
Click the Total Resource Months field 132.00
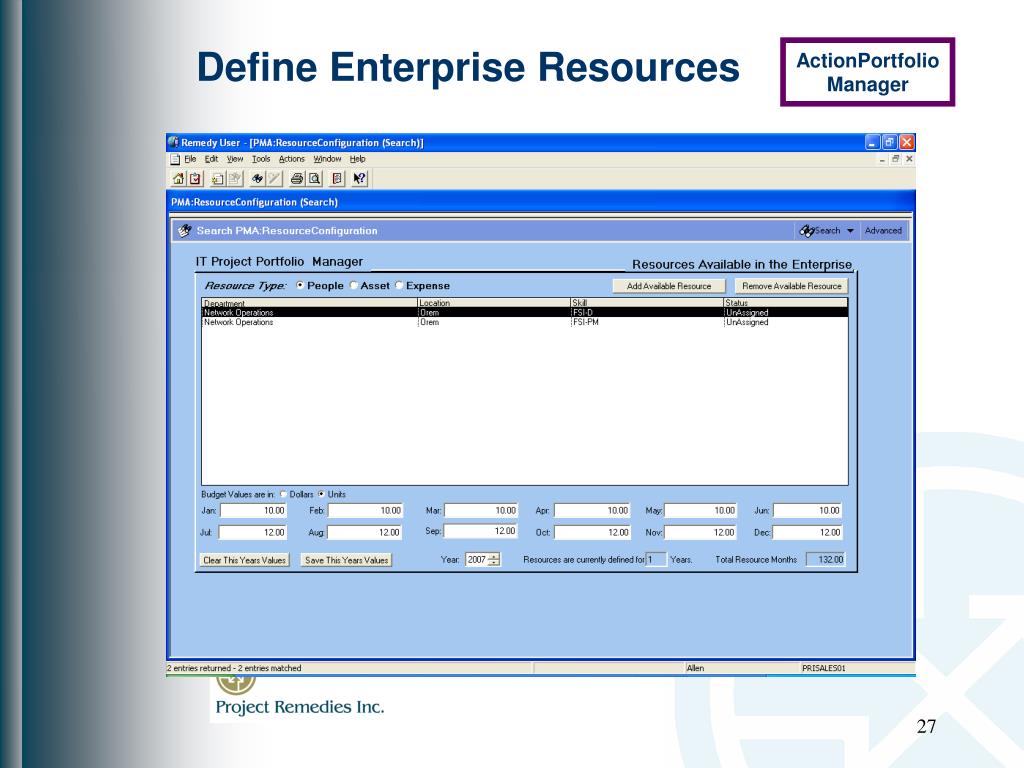(x=825, y=560)
